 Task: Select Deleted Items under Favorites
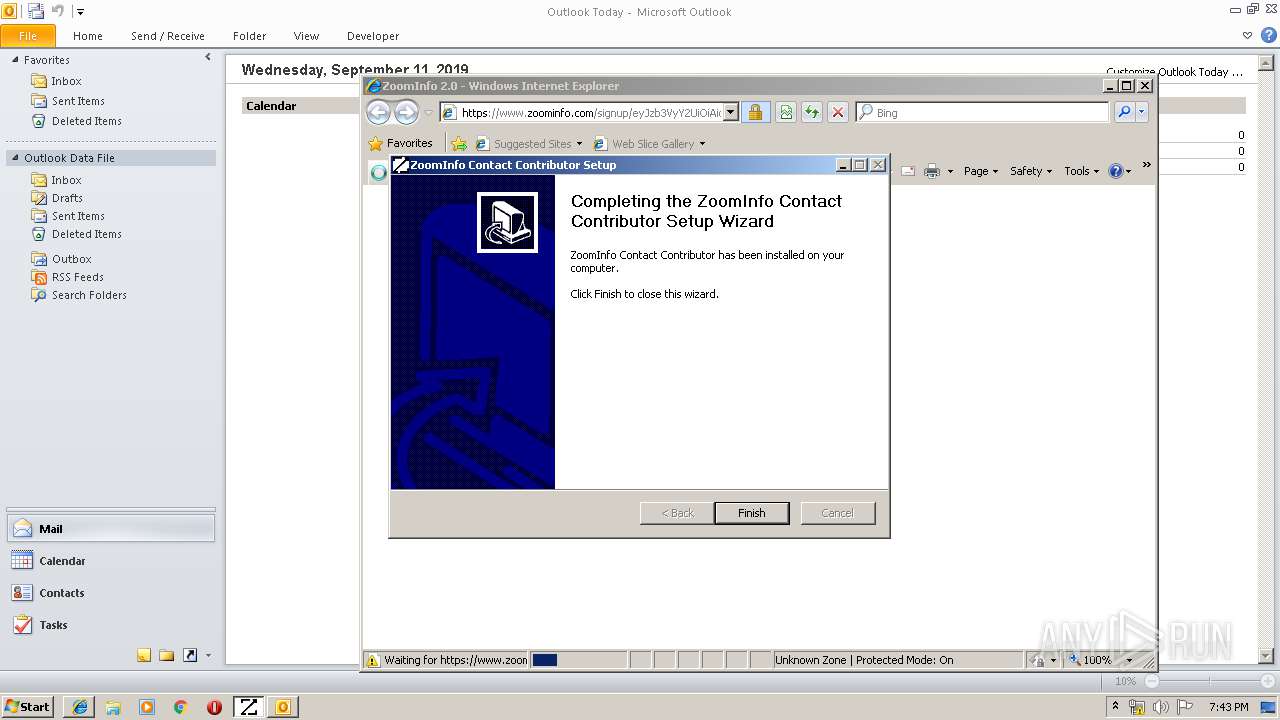[86, 121]
